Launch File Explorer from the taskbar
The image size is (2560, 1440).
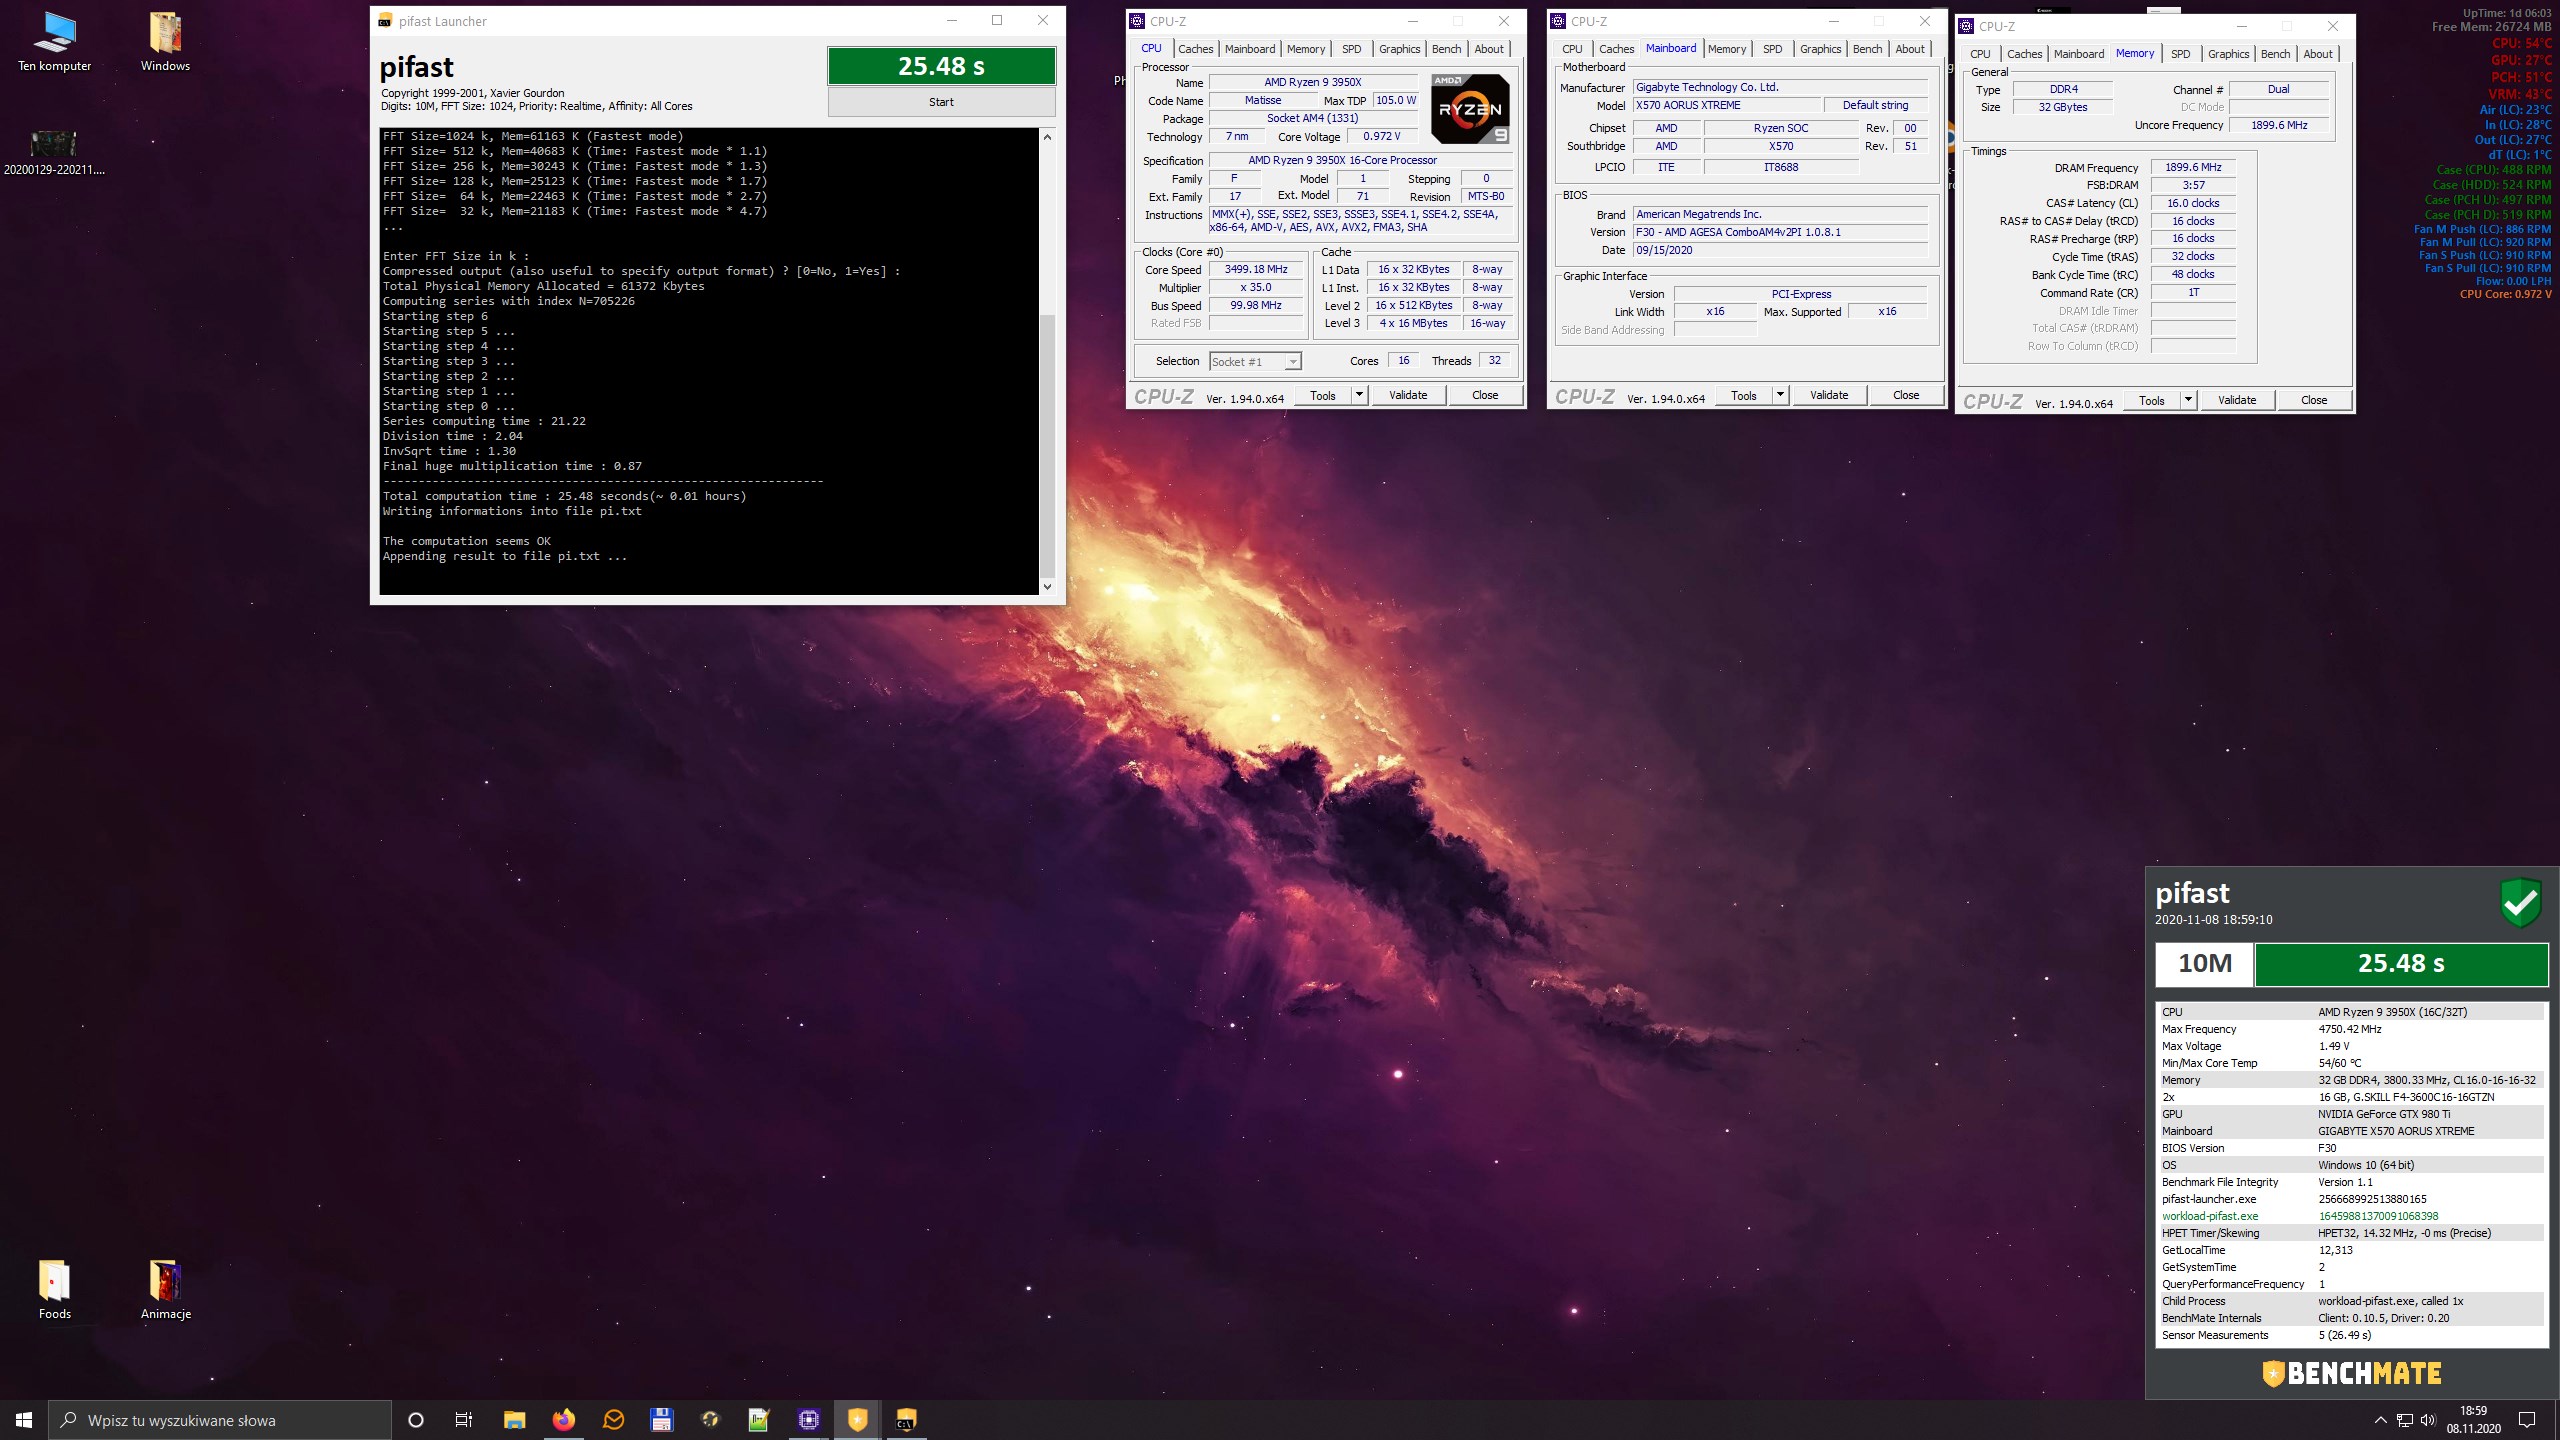pos(514,1420)
